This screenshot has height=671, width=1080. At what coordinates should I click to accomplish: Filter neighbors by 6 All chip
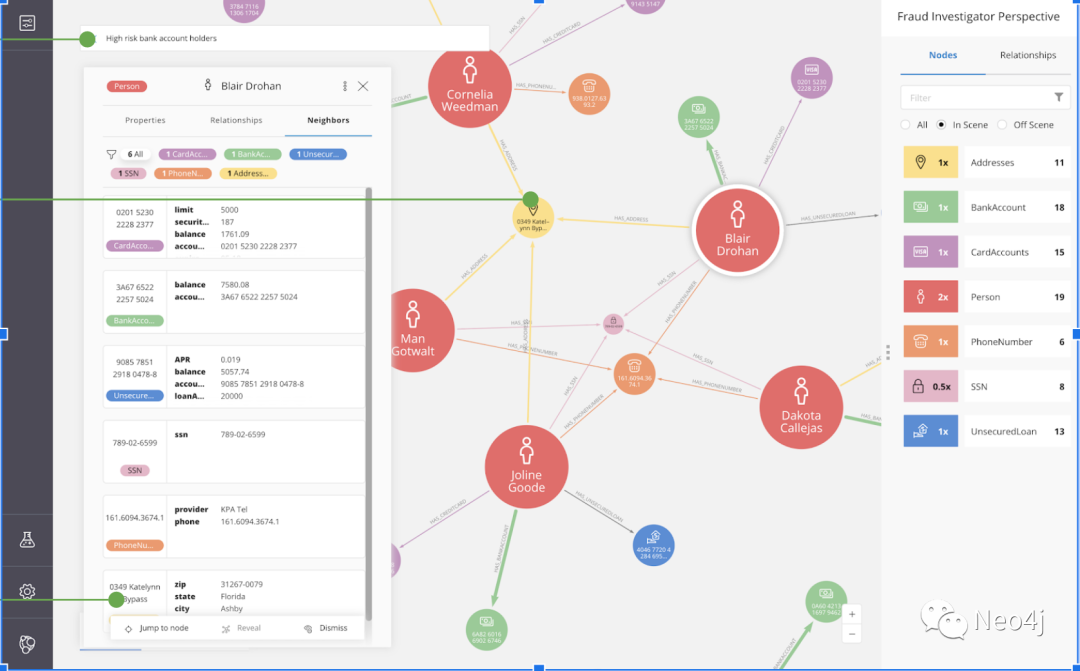tap(135, 154)
